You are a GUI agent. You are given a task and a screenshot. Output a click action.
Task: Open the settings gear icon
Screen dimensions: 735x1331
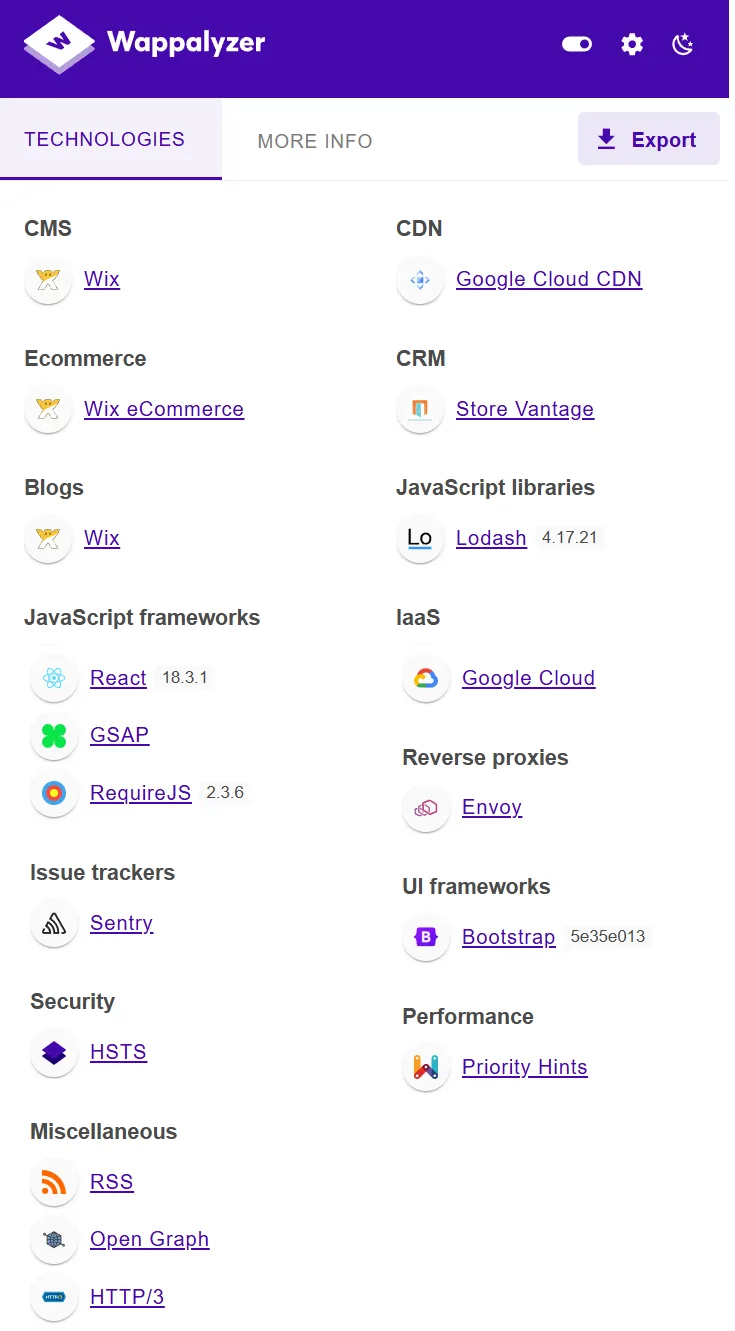(632, 44)
